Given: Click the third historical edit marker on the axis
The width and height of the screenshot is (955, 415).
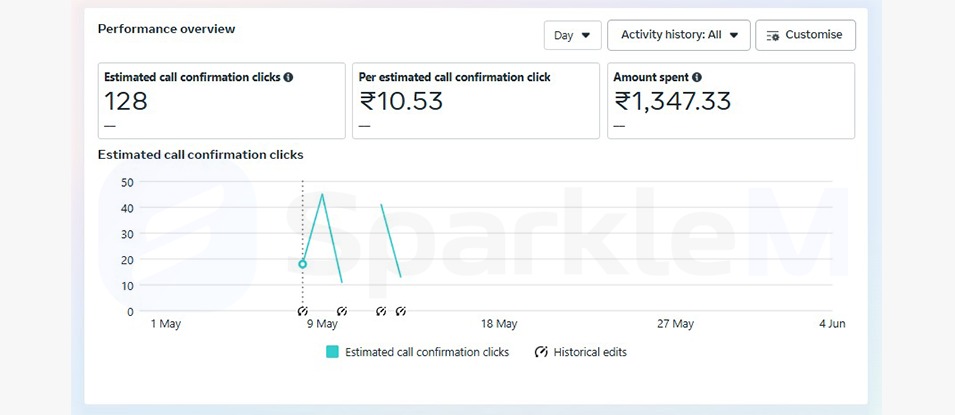Looking at the screenshot, I should pos(381,311).
